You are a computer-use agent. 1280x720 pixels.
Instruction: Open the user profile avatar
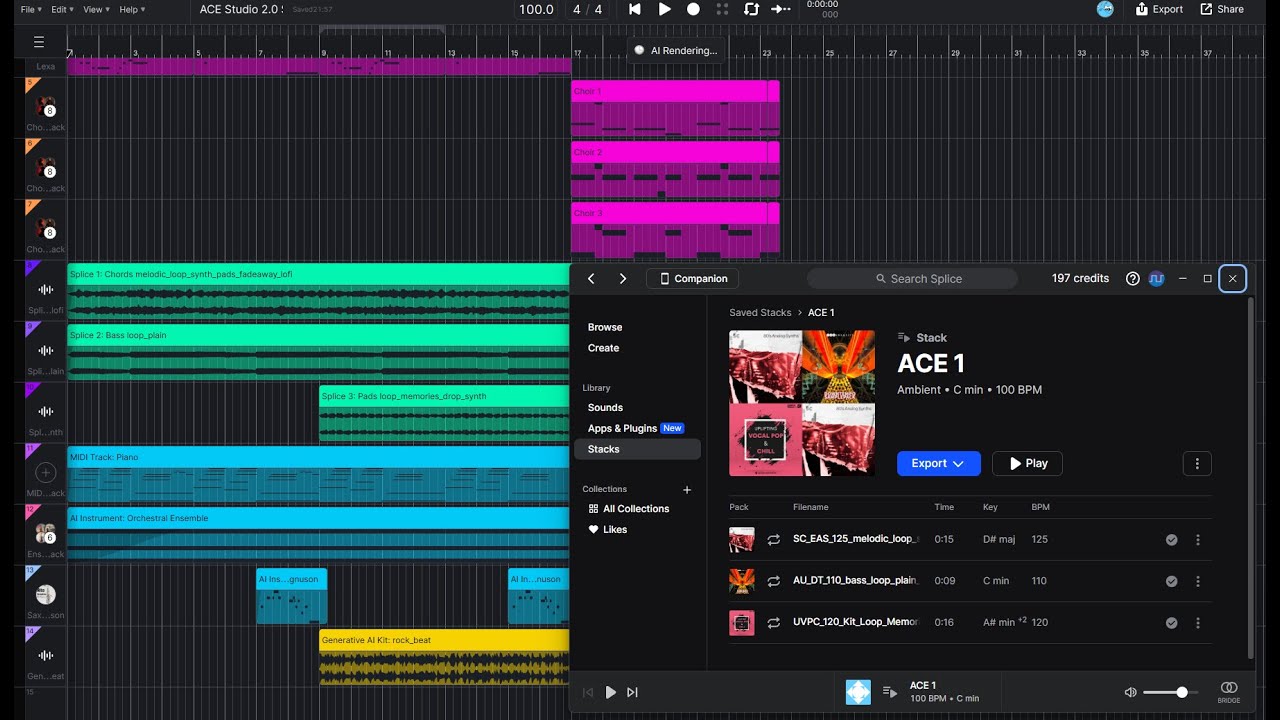(x=1105, y=9)
